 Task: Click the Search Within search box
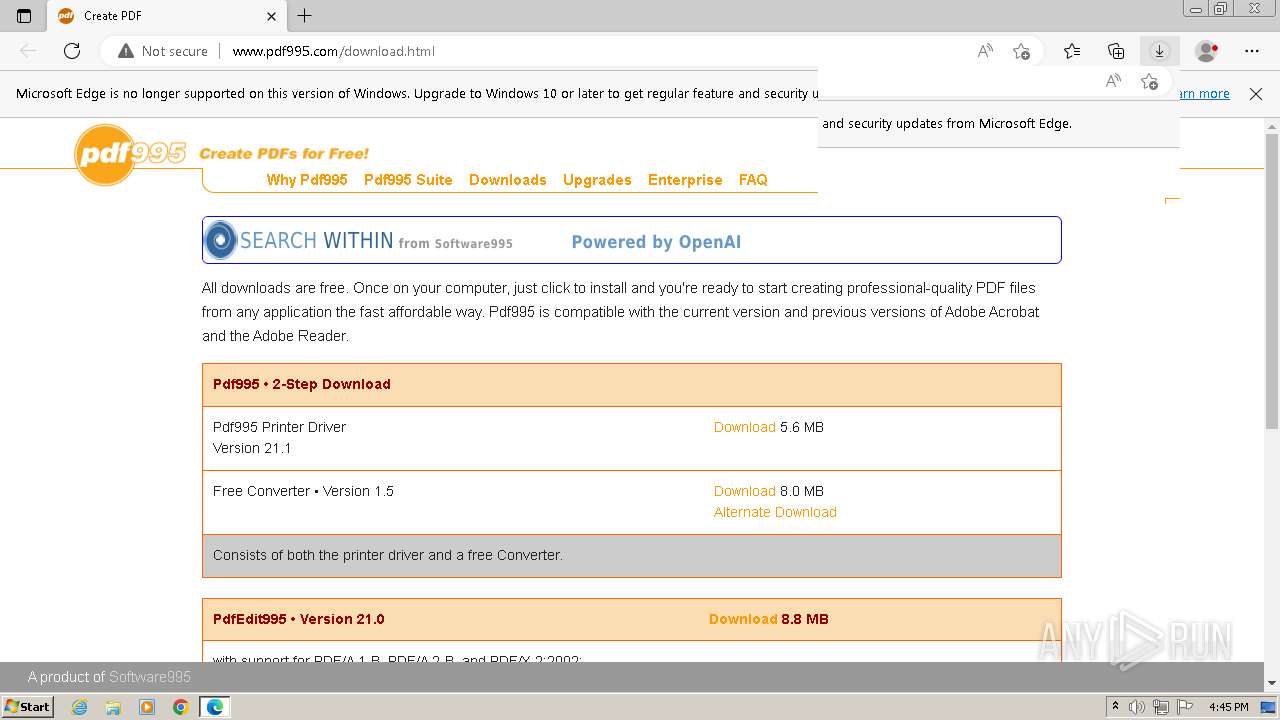(x=632, y=240)
